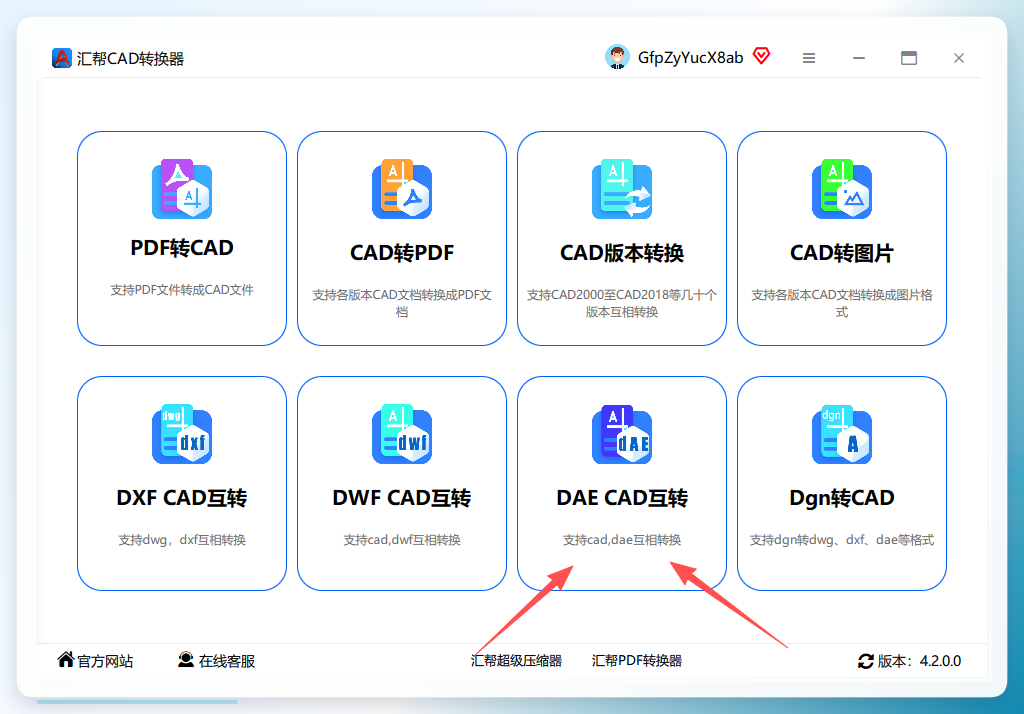Click the user avatar icon
Viewport: 1024px width, 714px height.
tap(617, 57)
